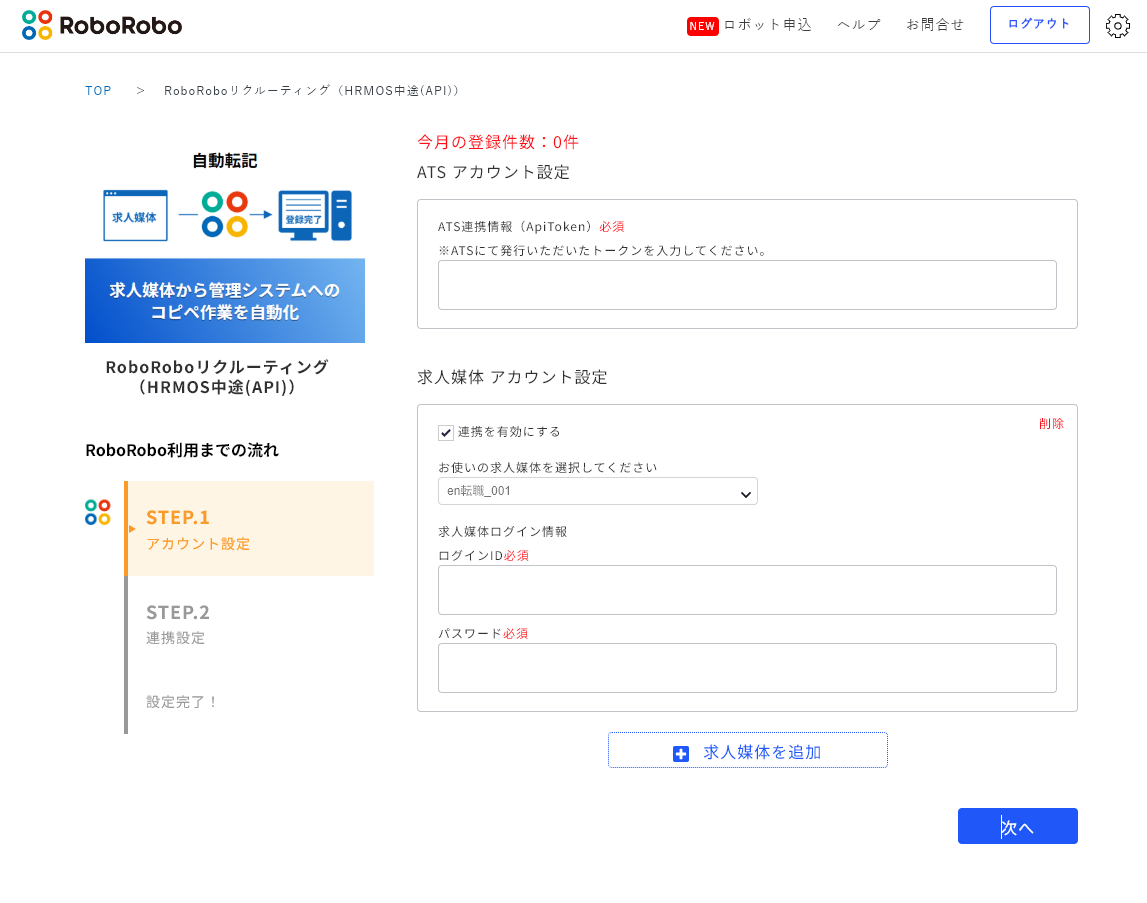Click 求人媒体を追加 button
Image resolution: width=1147 pixels, height=903 pixels.
pos(748,750)
